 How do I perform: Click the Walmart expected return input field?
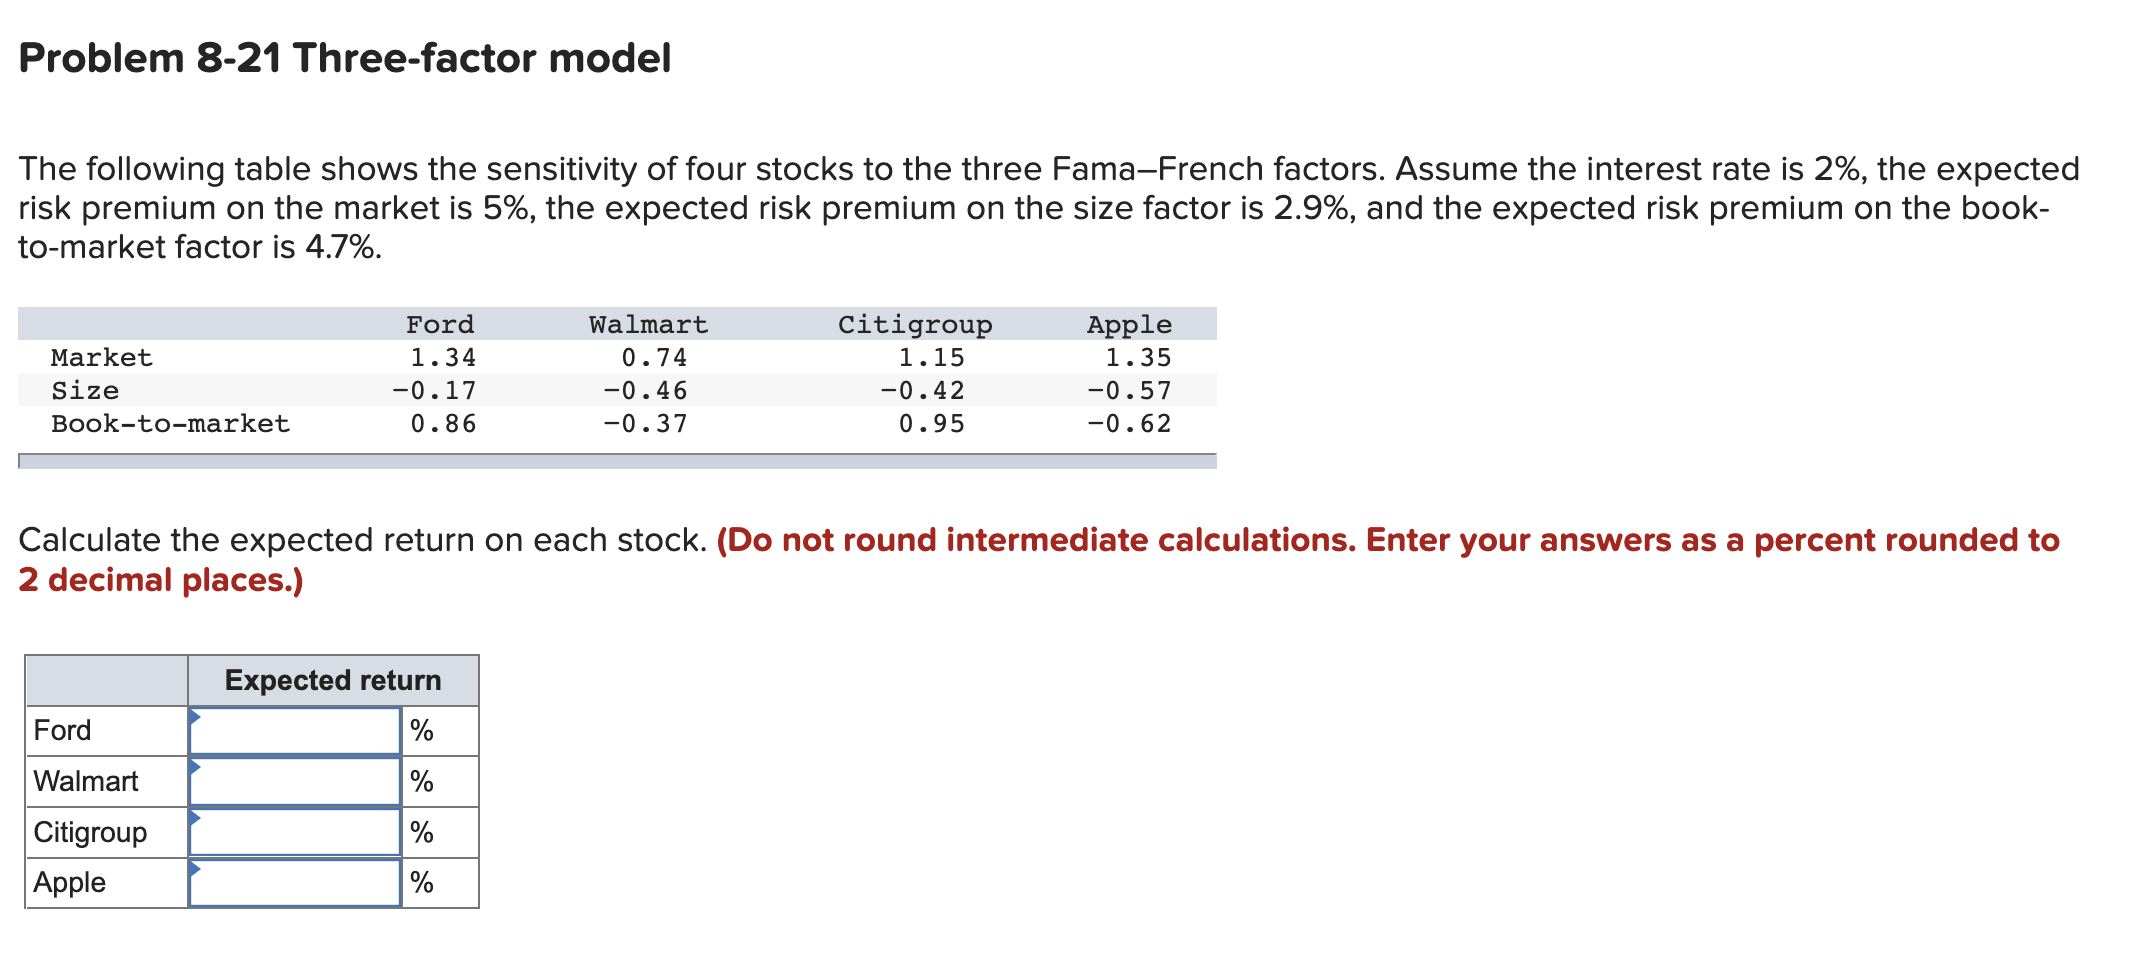[295, 781]
